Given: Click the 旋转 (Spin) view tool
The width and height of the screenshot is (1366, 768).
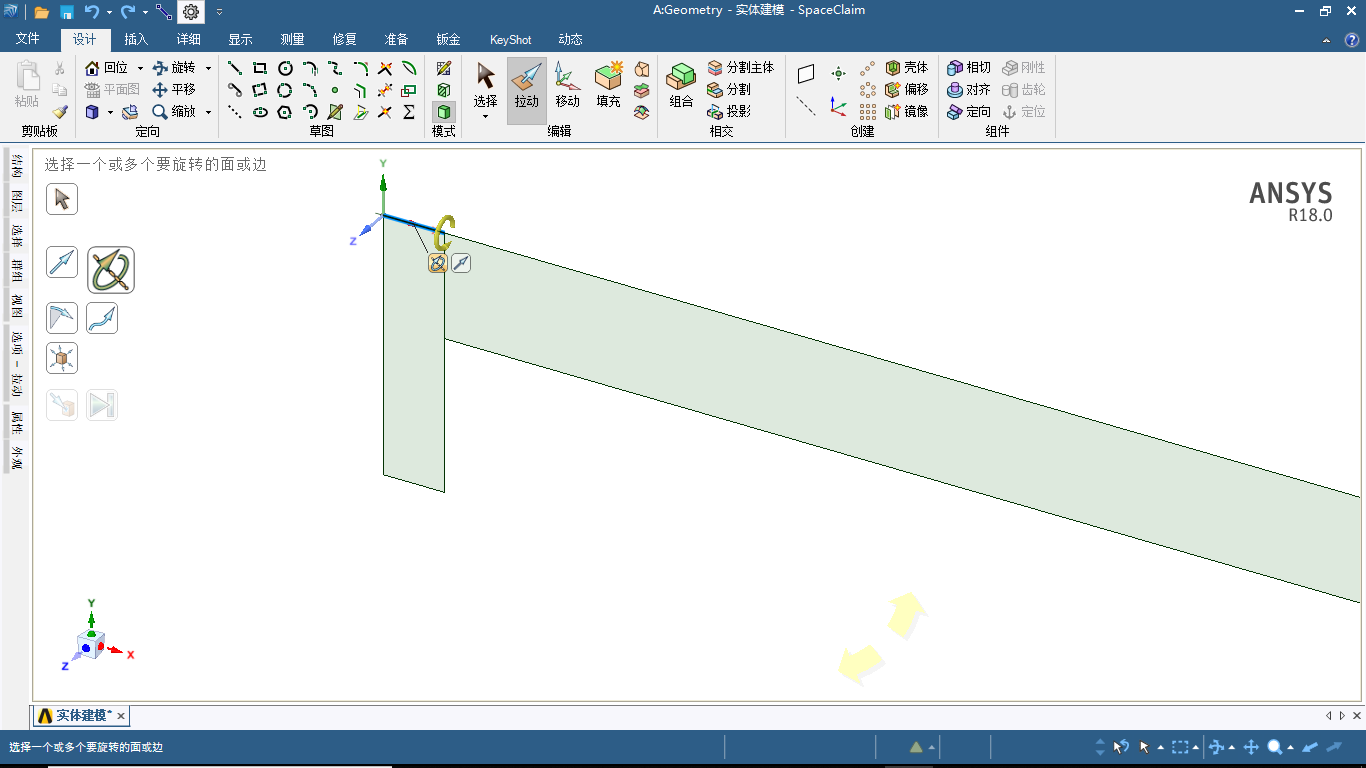Looking at the screenshot, I should pyautogui.click(x=174, y=68).
